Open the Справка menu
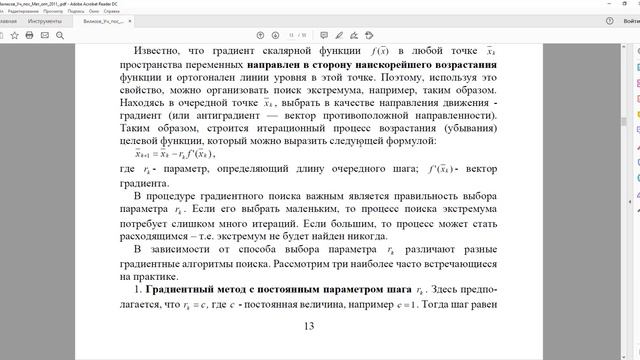Screen dimensions: 640x360 tap(111, 11)
